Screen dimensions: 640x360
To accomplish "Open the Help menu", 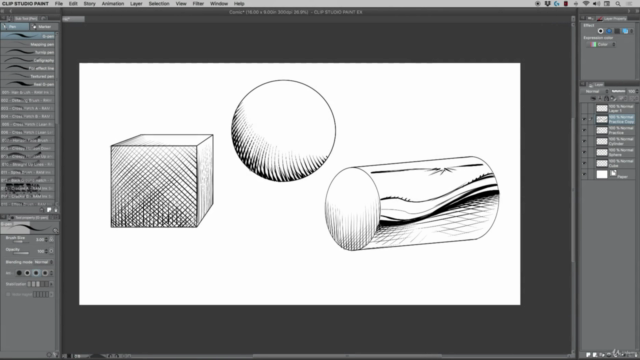I will (x=239, y=4).
